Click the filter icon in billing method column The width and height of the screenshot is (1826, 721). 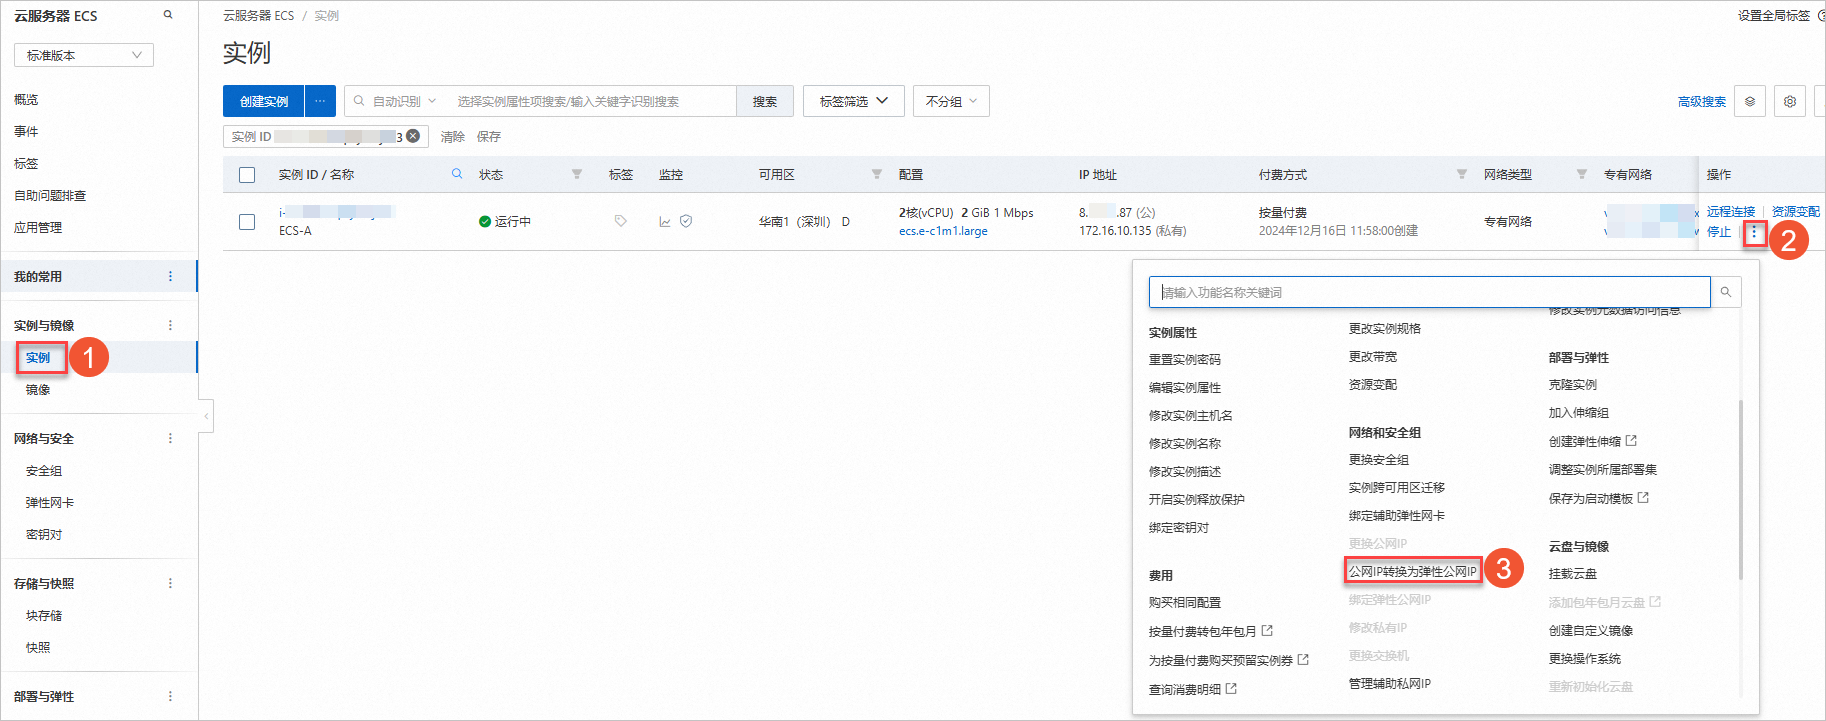1462,174
